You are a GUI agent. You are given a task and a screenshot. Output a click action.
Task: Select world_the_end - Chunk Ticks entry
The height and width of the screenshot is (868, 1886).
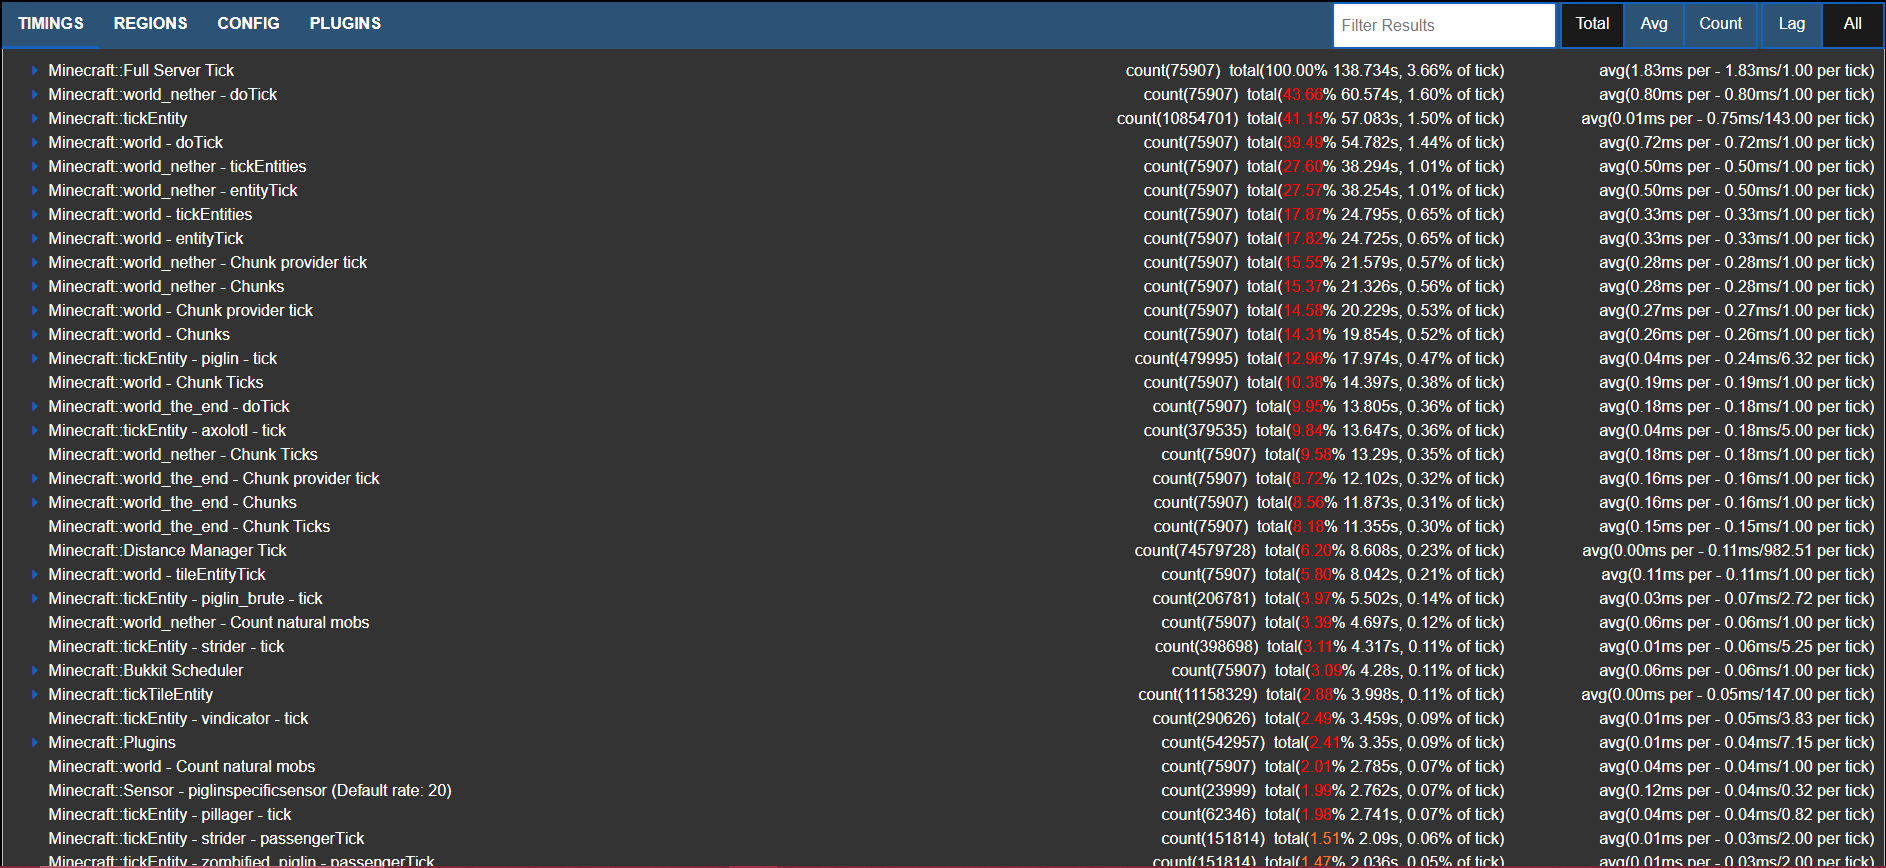[189, 527]
